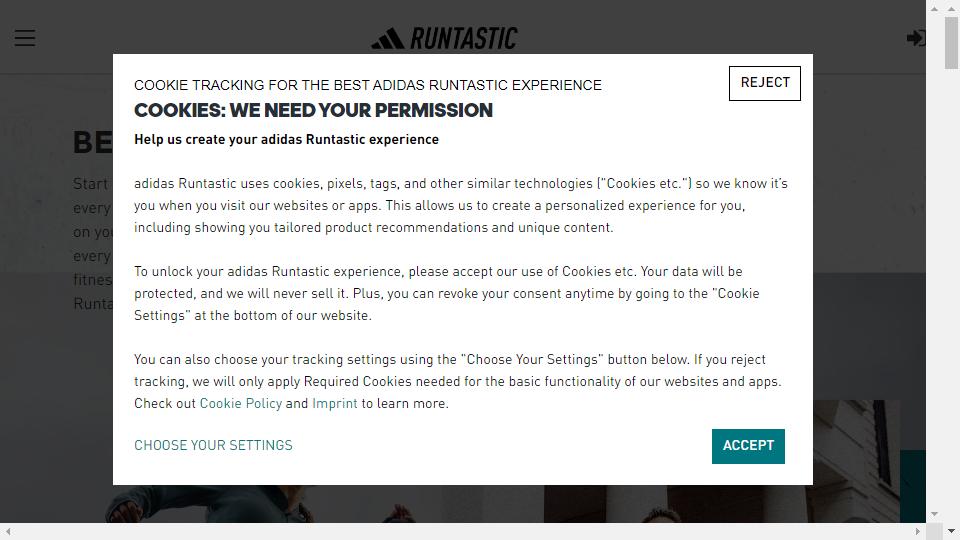Click the teal block right of the dialog
The height and width of the screenshot is (540, 960).
point(912,485)
